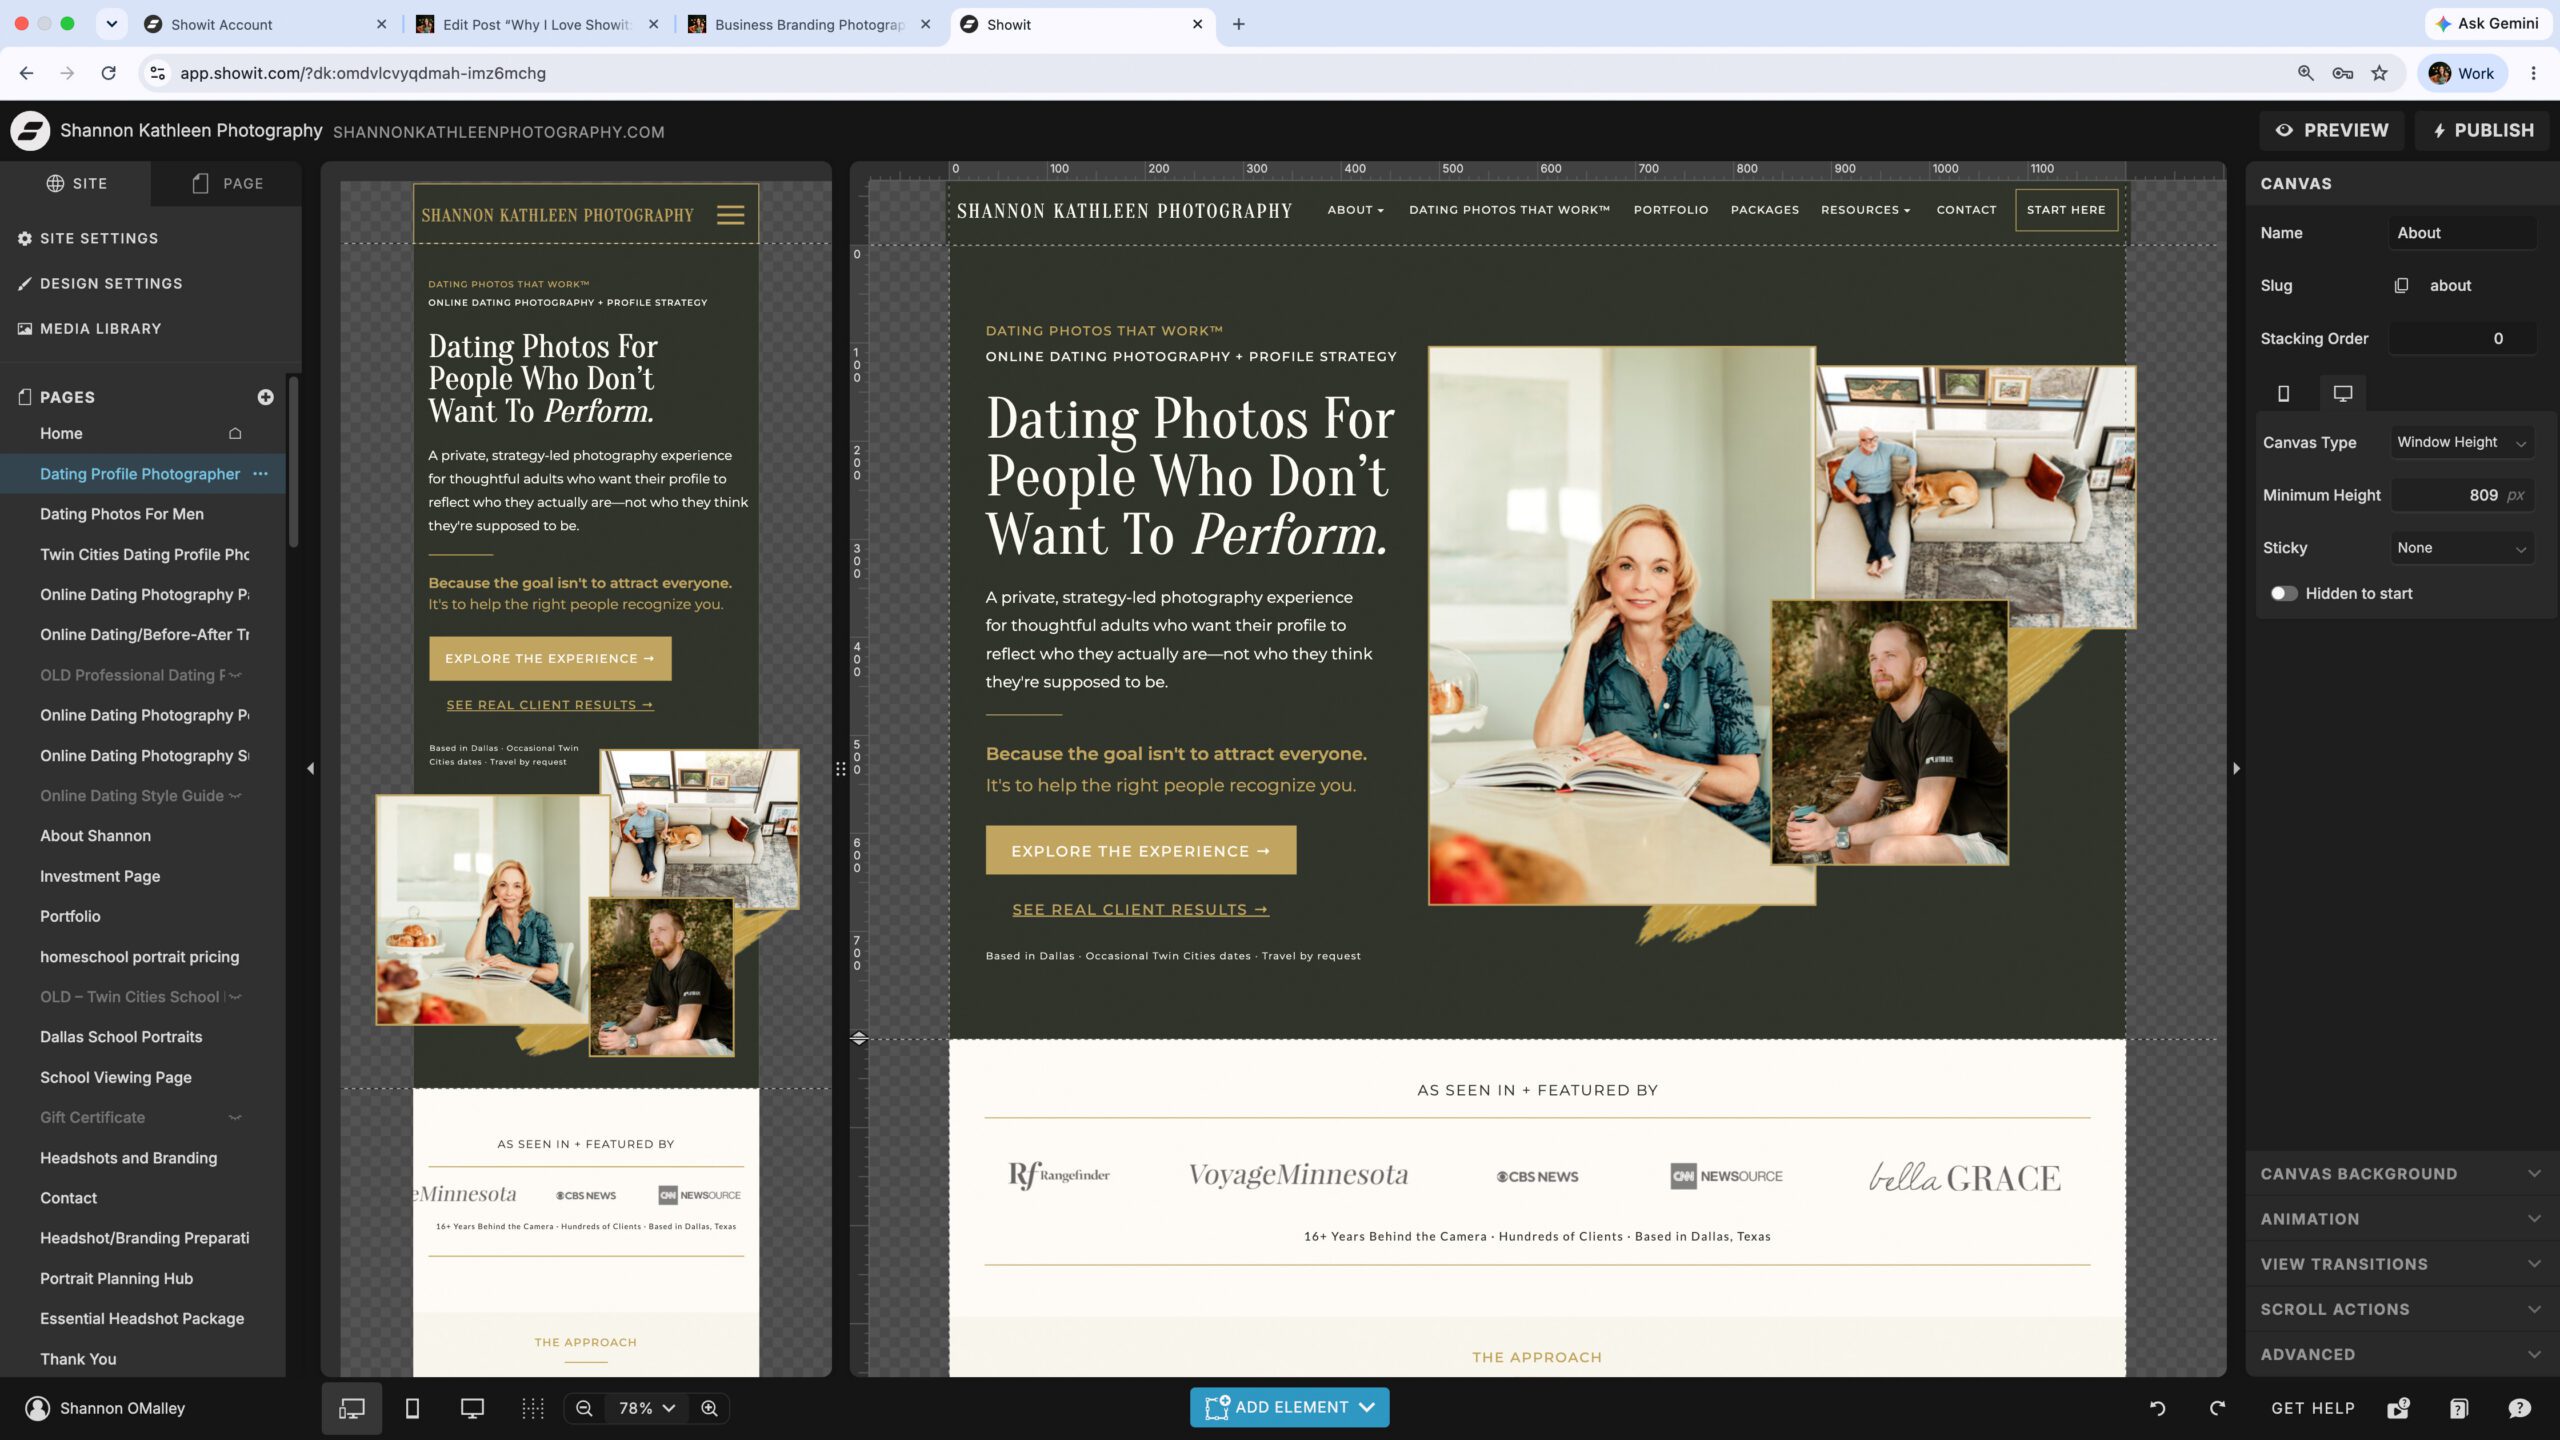
Task: Click the Publish button
Action: pyautogui.click(x=2483, y=131)
